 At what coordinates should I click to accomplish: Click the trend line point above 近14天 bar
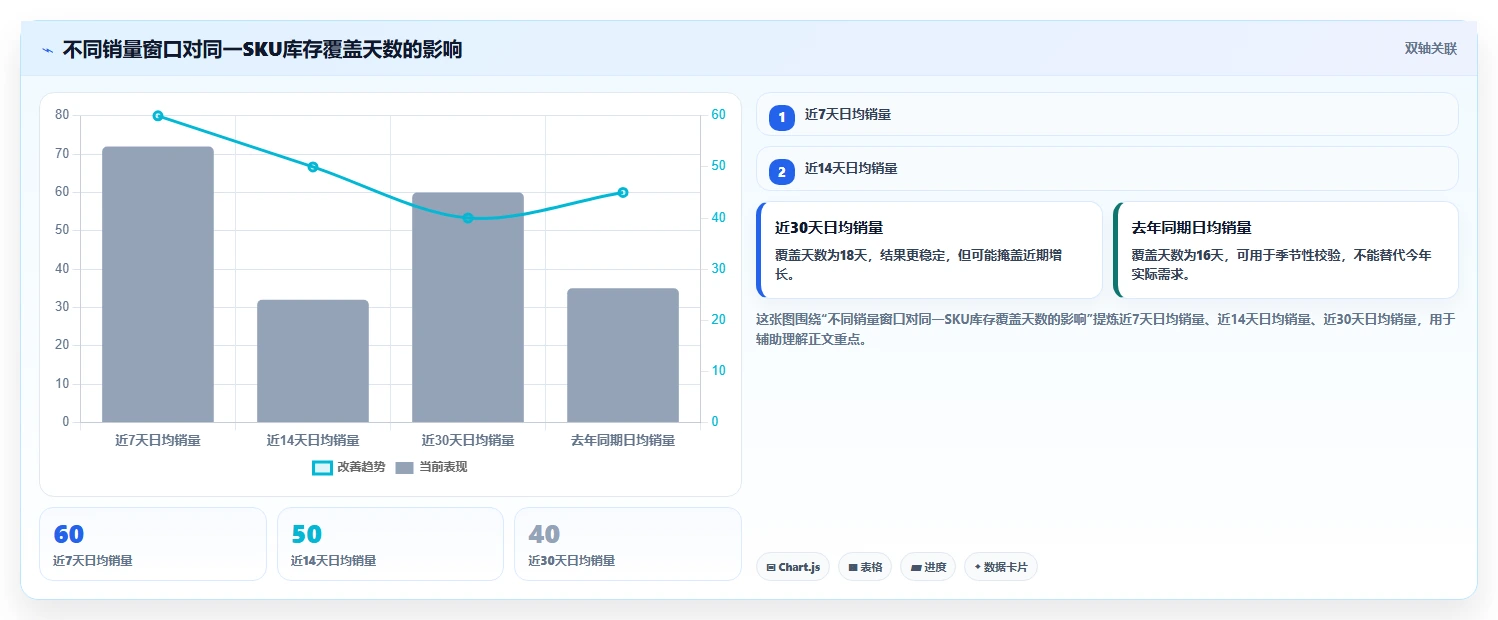point(313,167)
